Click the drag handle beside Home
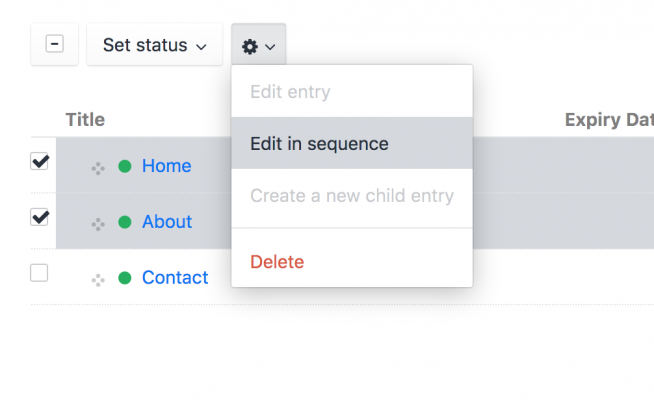The height and width of the screenshot is (400, 654). [98, 168]
